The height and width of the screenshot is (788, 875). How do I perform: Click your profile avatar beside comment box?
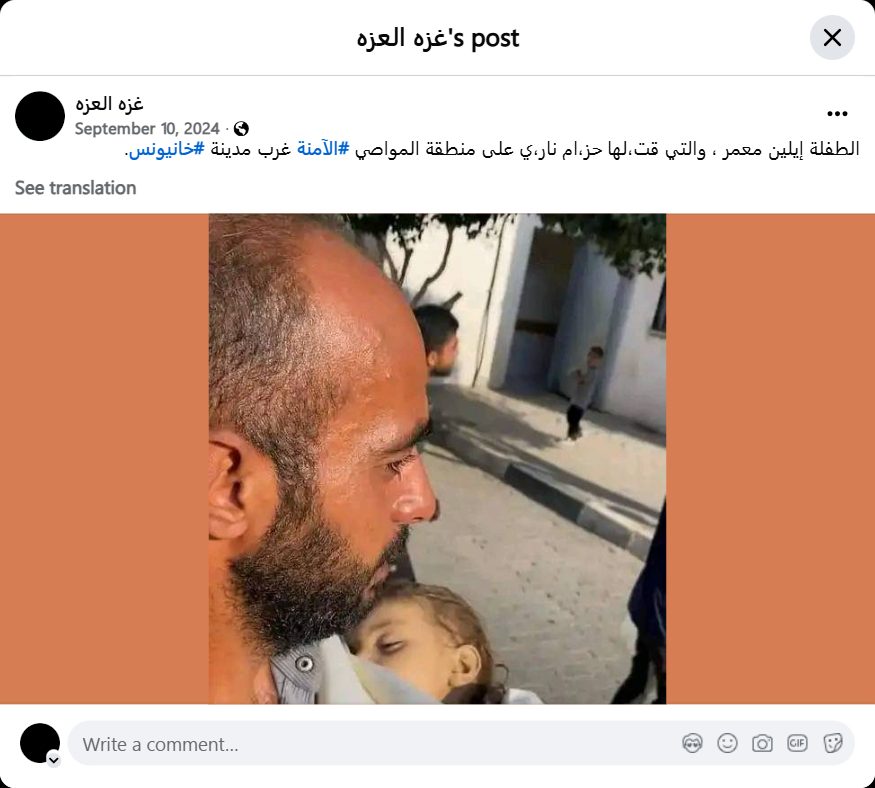tap(40, 743)
